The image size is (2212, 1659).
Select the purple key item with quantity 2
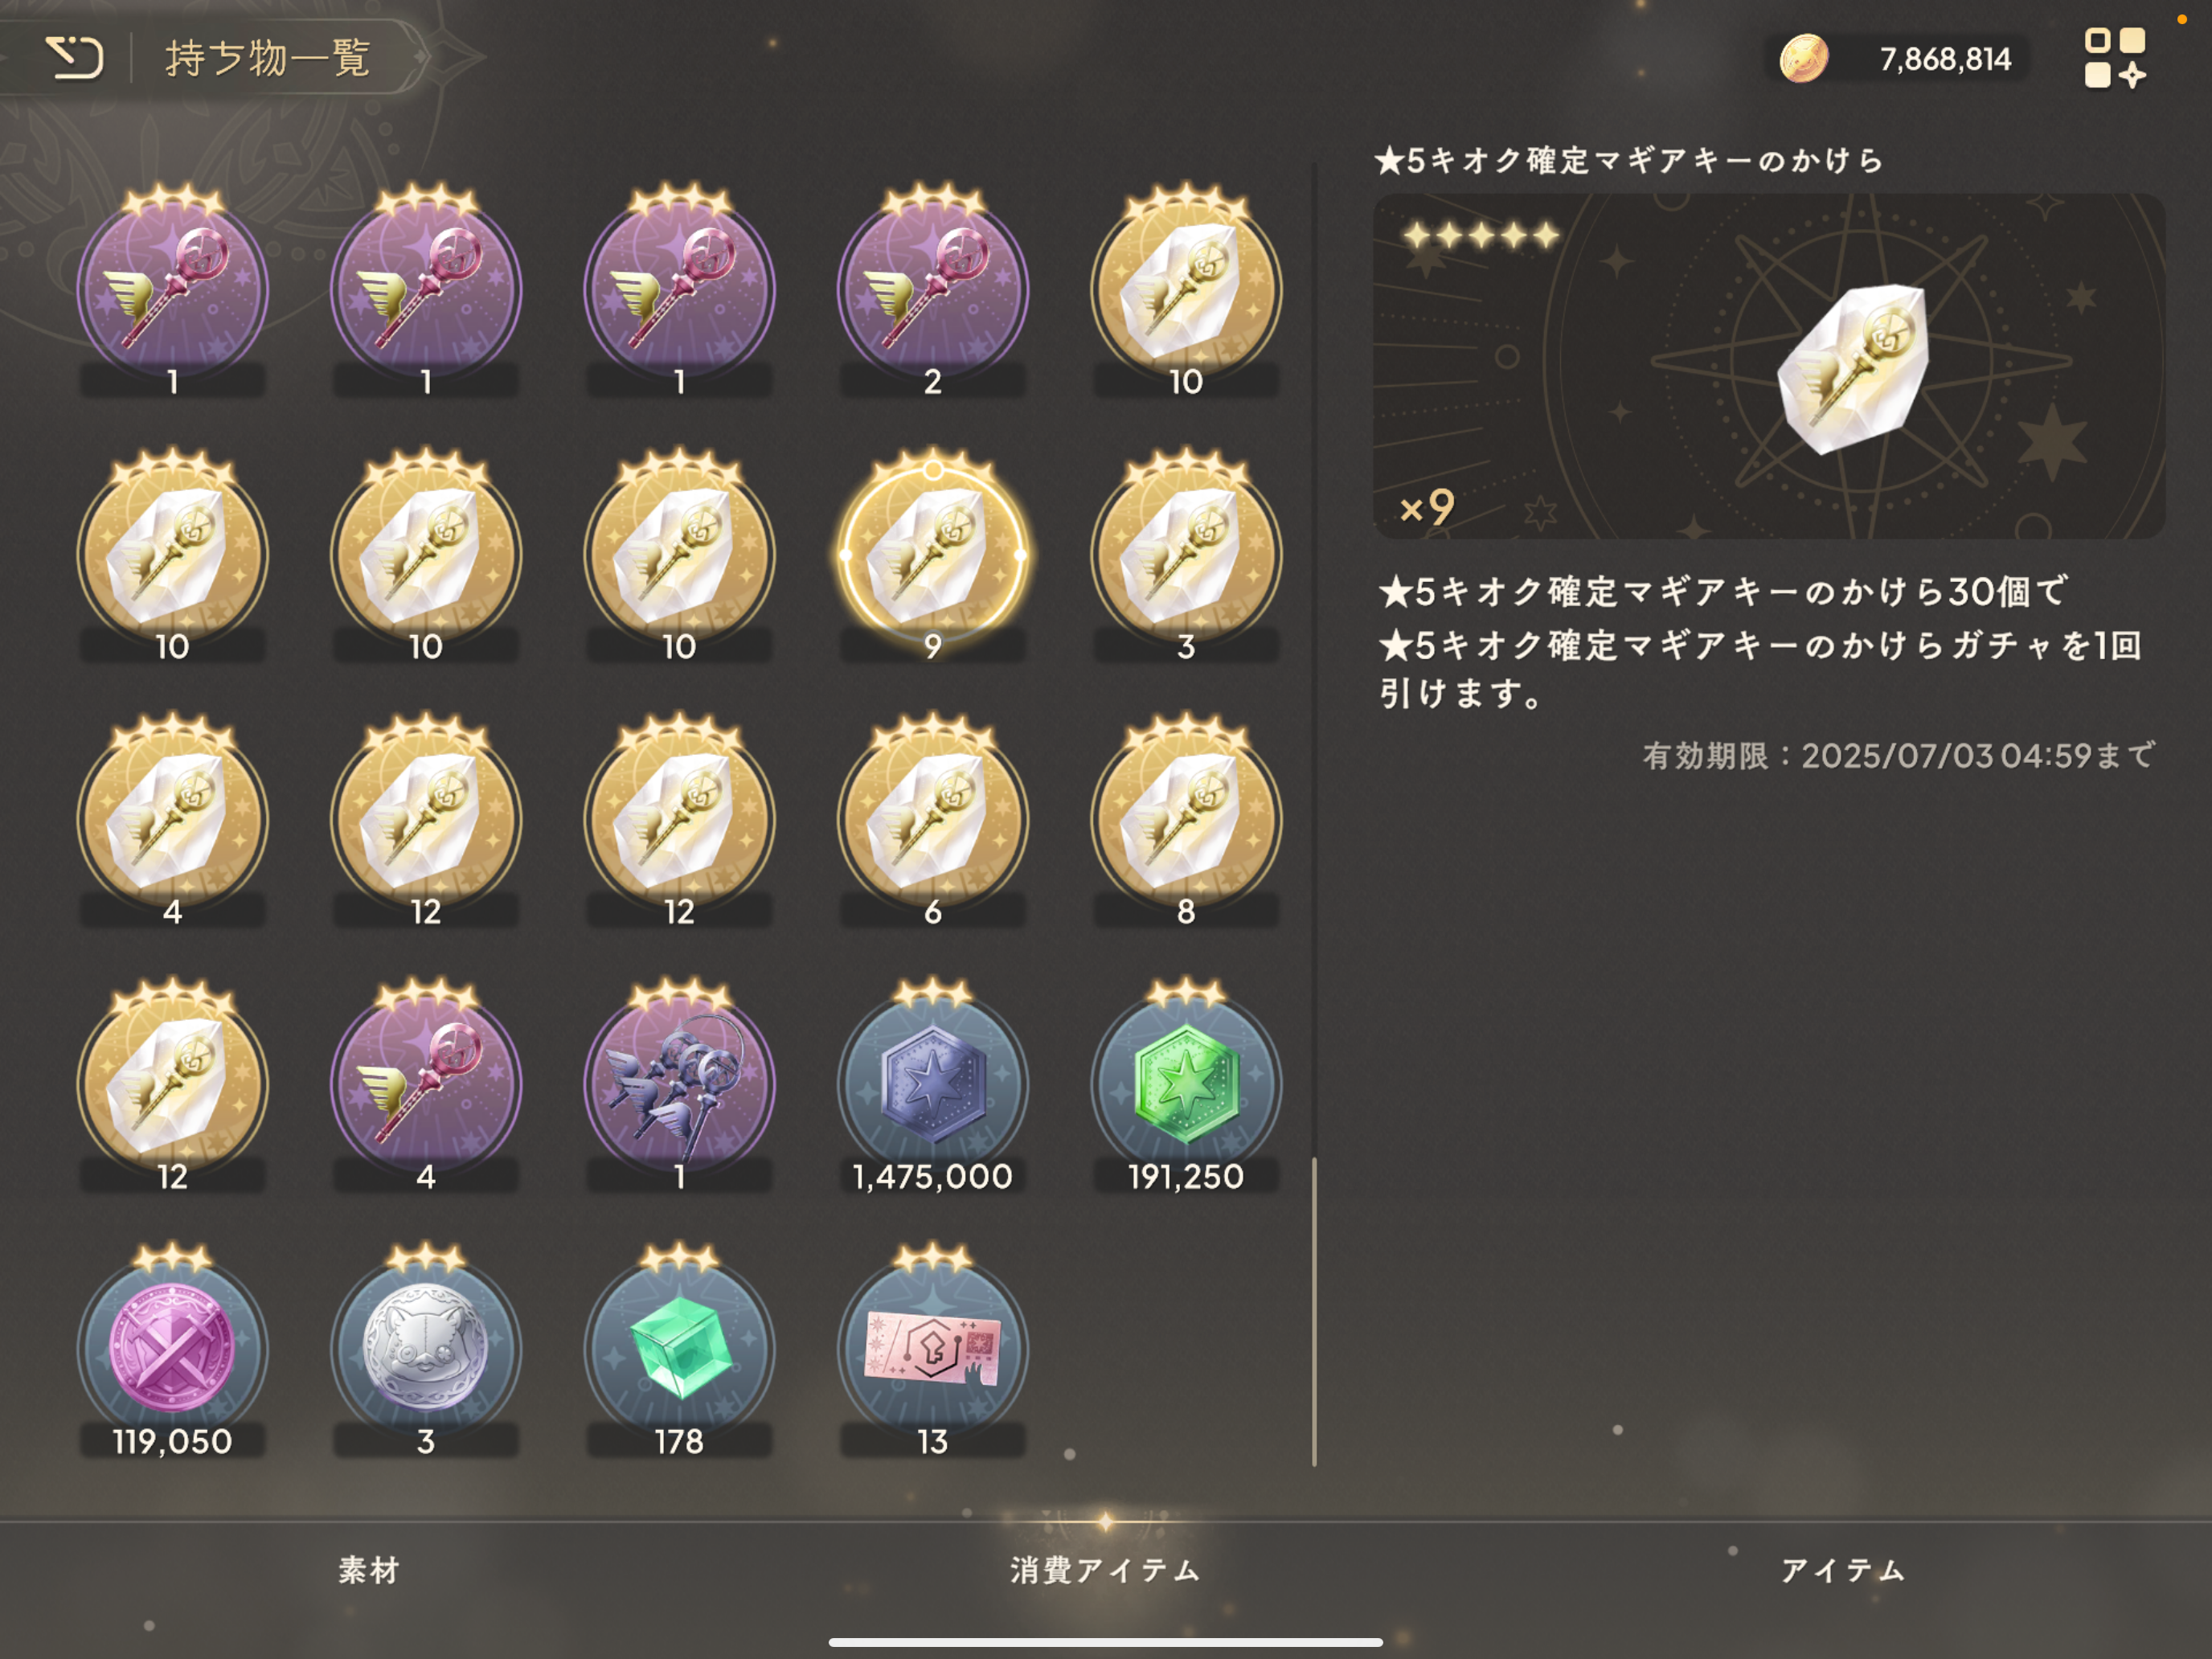(932, 292)
